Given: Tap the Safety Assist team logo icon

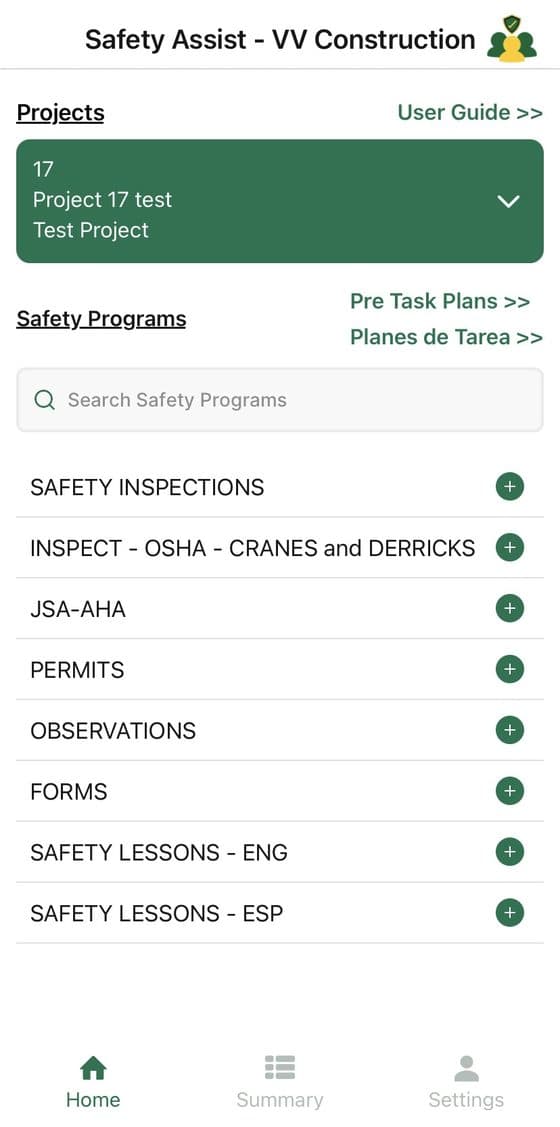Looking at the screenshot, I should (x=512, y=39).
